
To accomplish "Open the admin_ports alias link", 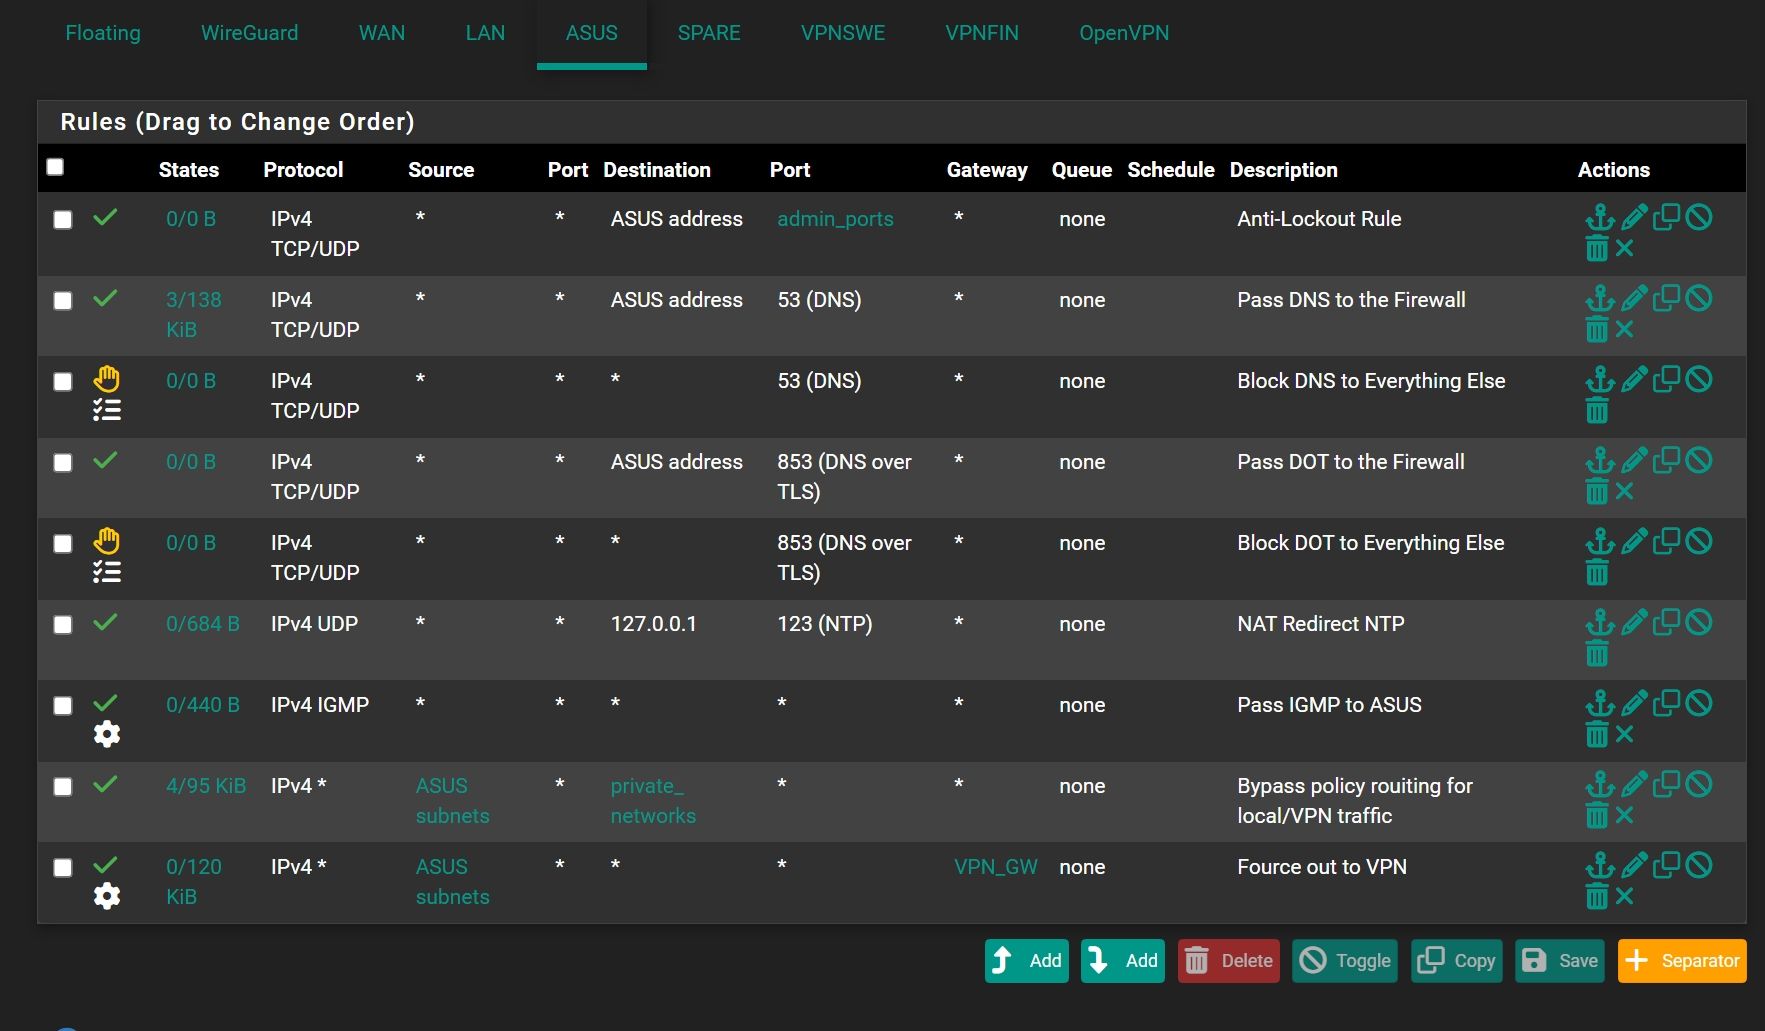I will click(x=835, y=219).
